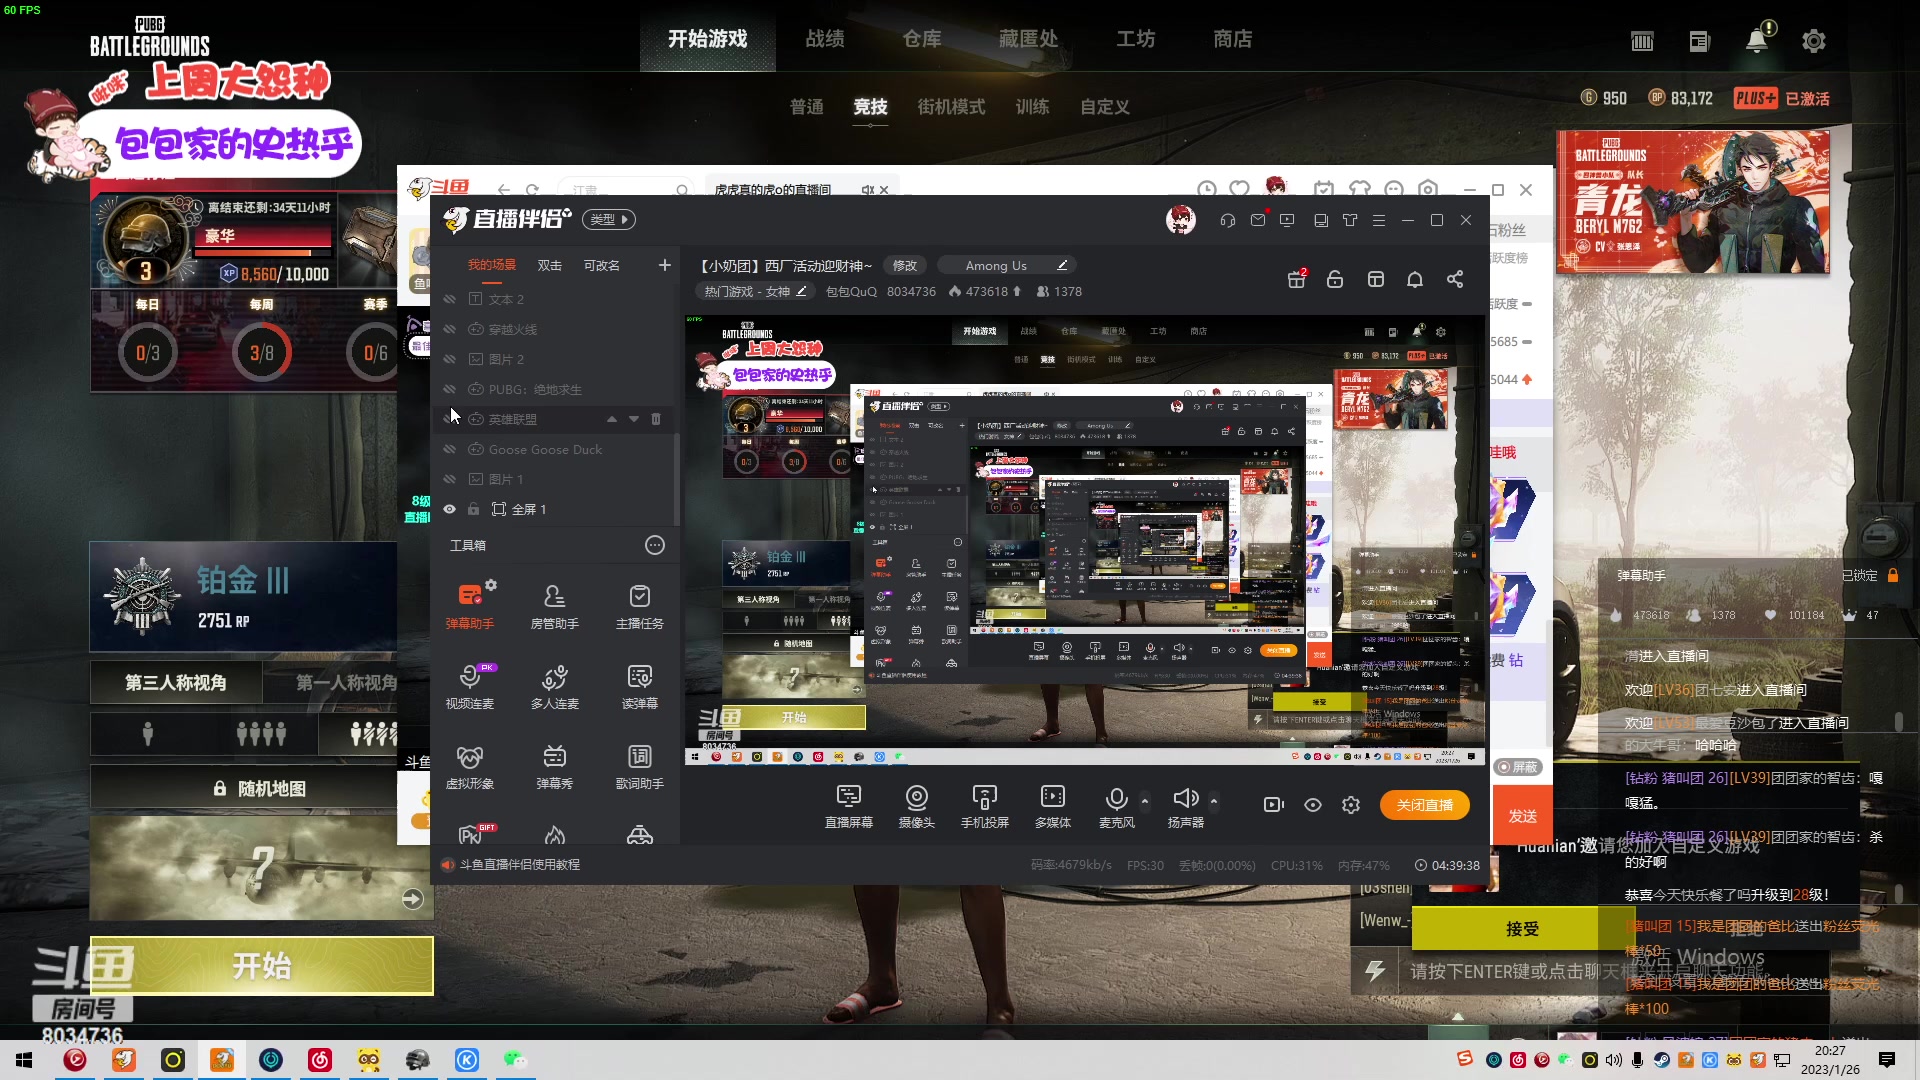Switch to 我的场景 scene tab
The width and height of the screenshot is (1920, 1080).
click(x=492, y=265)
